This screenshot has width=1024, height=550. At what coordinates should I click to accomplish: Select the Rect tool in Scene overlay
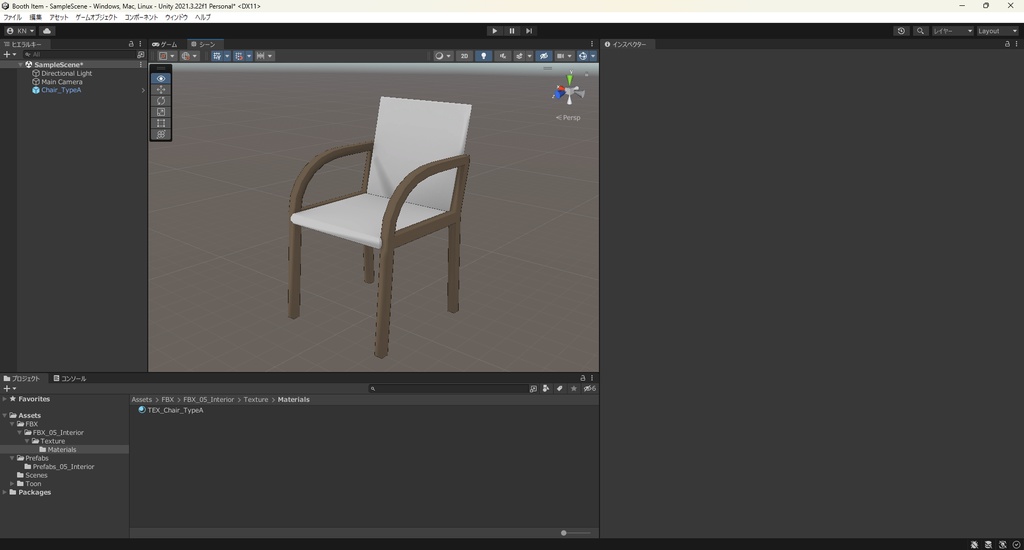pyautogui.click(x=161, y=123)
